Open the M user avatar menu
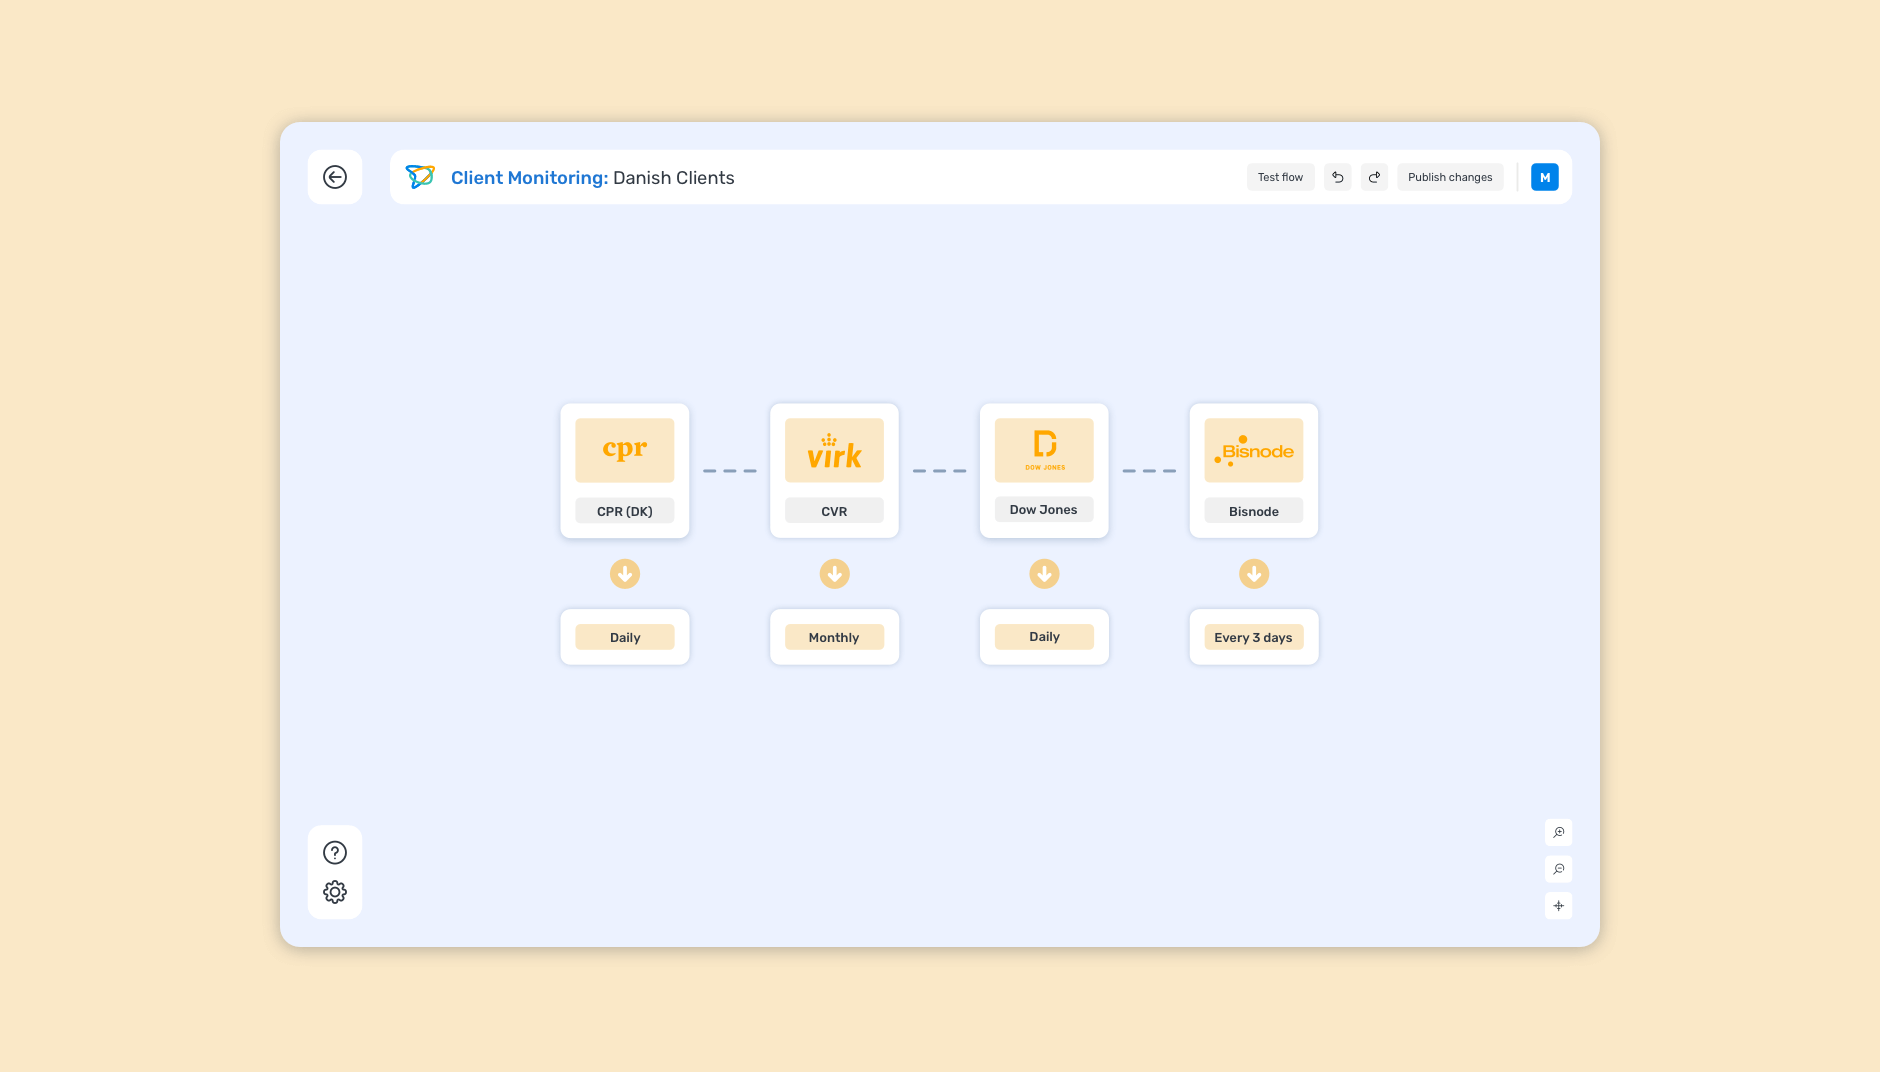Viewport: 1880px width, 1072px height. pos(1545,177)
